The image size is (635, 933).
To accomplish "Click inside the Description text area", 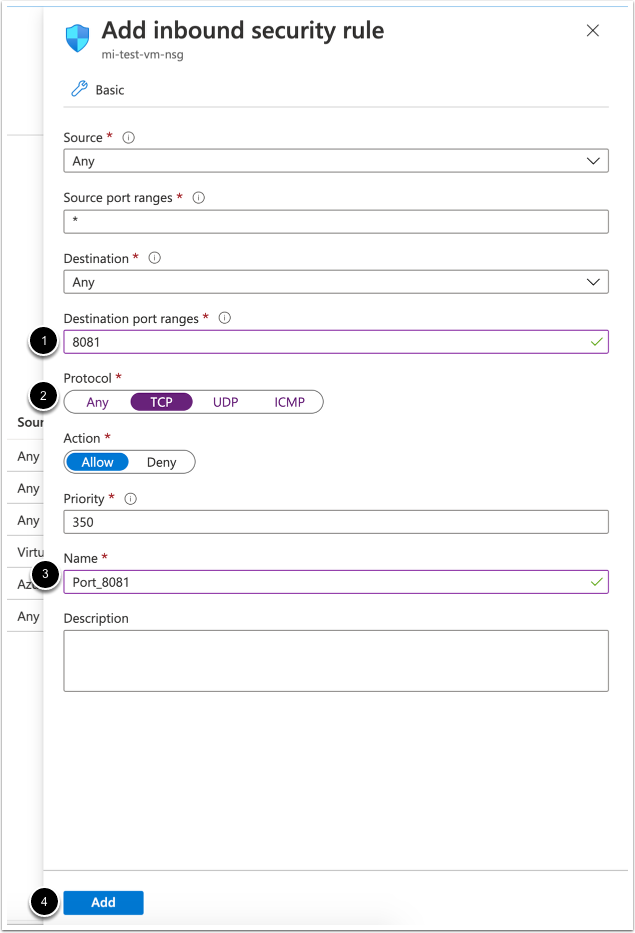I will (x=335, y=660).
